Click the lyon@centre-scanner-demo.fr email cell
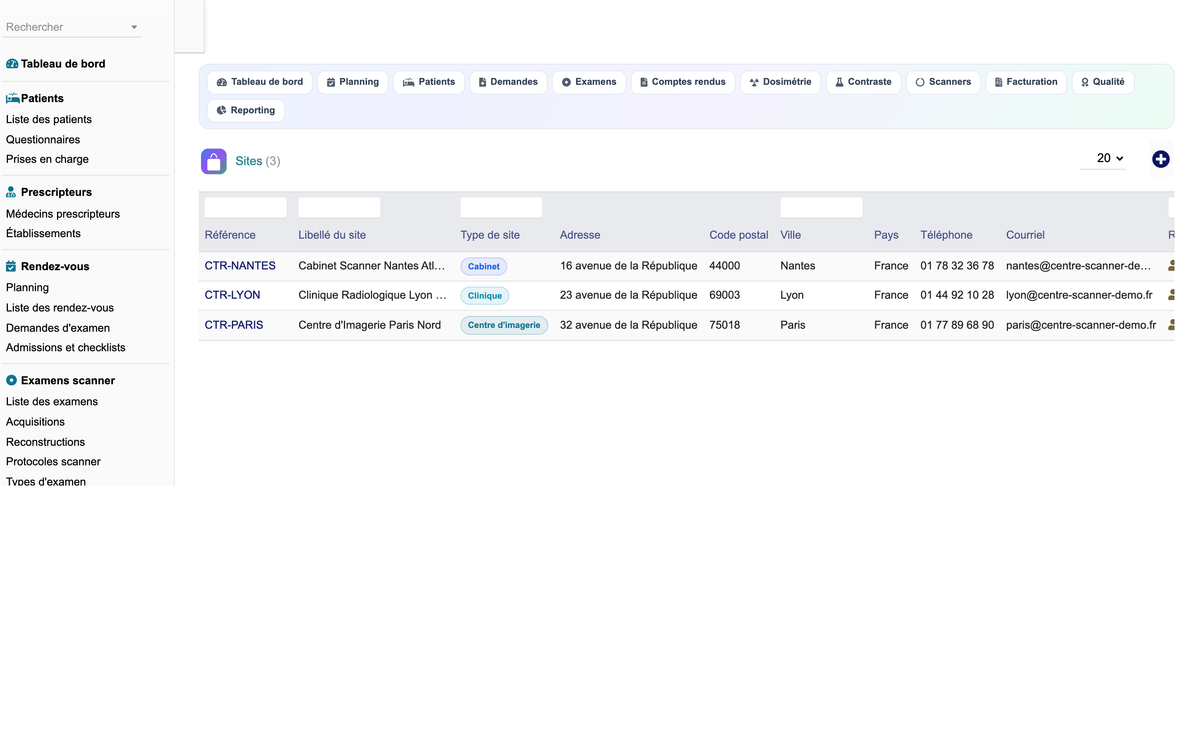The height and width of the screenshot is (743, 1200). point(1079,295)
